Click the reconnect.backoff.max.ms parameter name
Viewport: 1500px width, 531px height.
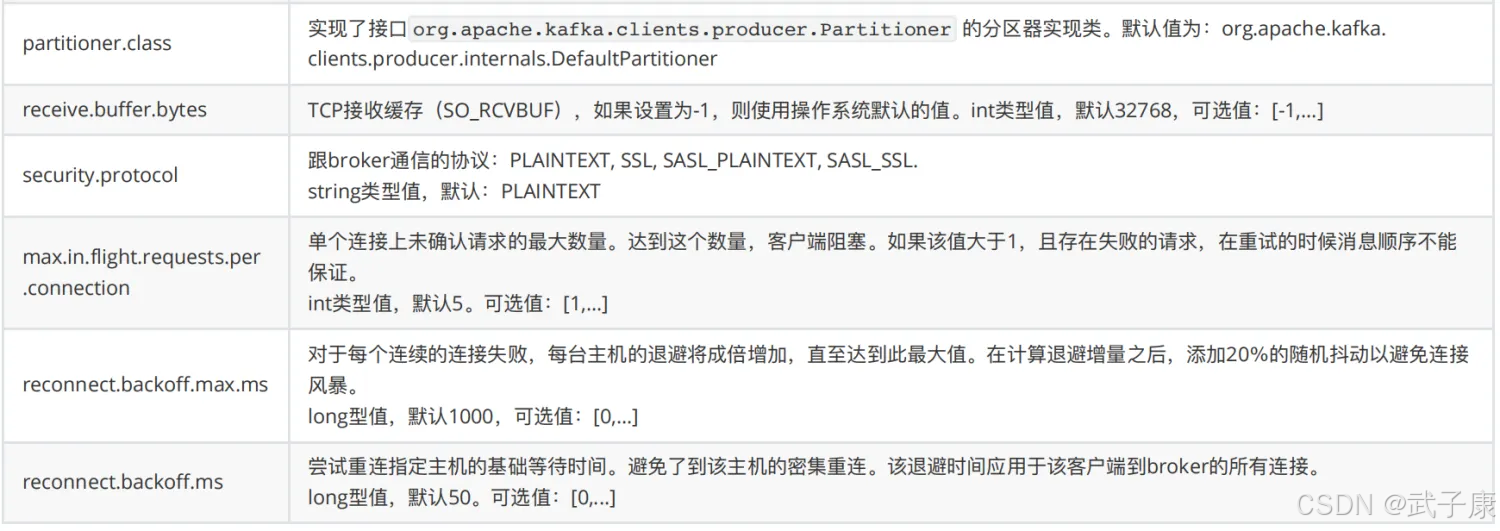(x=145, y=384)
